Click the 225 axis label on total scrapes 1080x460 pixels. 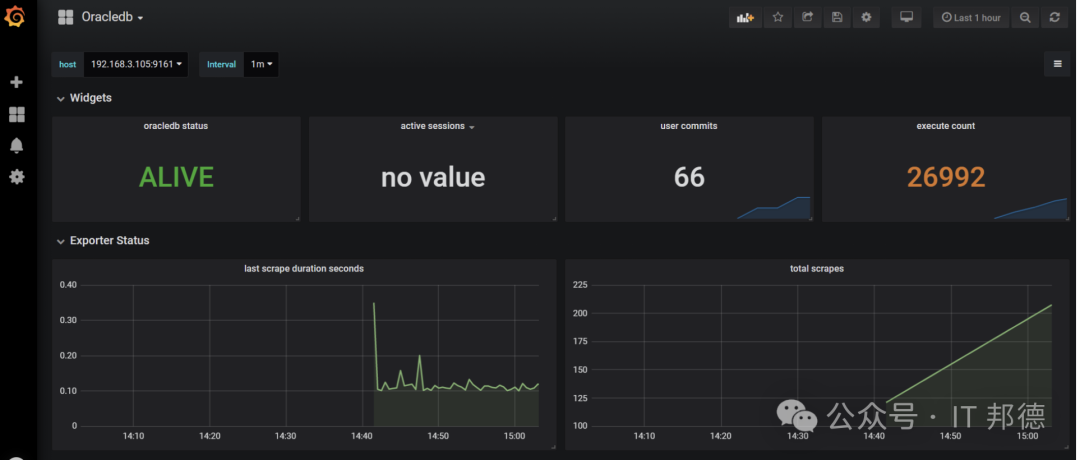tap(581, 284)
